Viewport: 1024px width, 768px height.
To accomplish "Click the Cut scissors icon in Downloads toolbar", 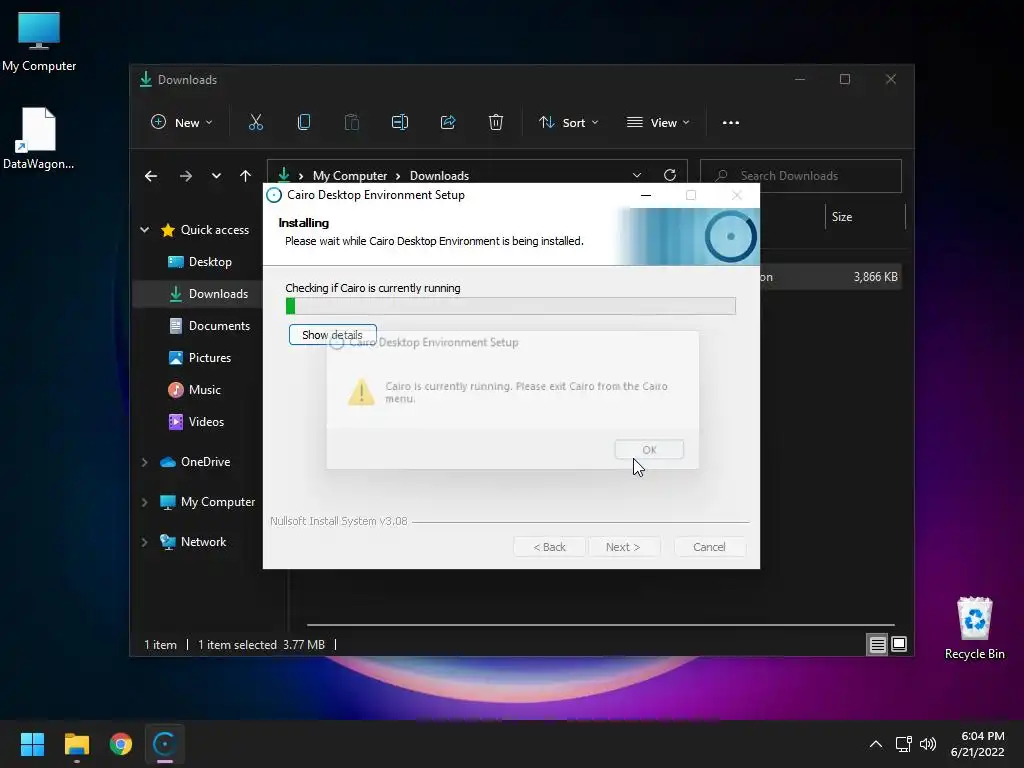I will (x=255, y=122).
